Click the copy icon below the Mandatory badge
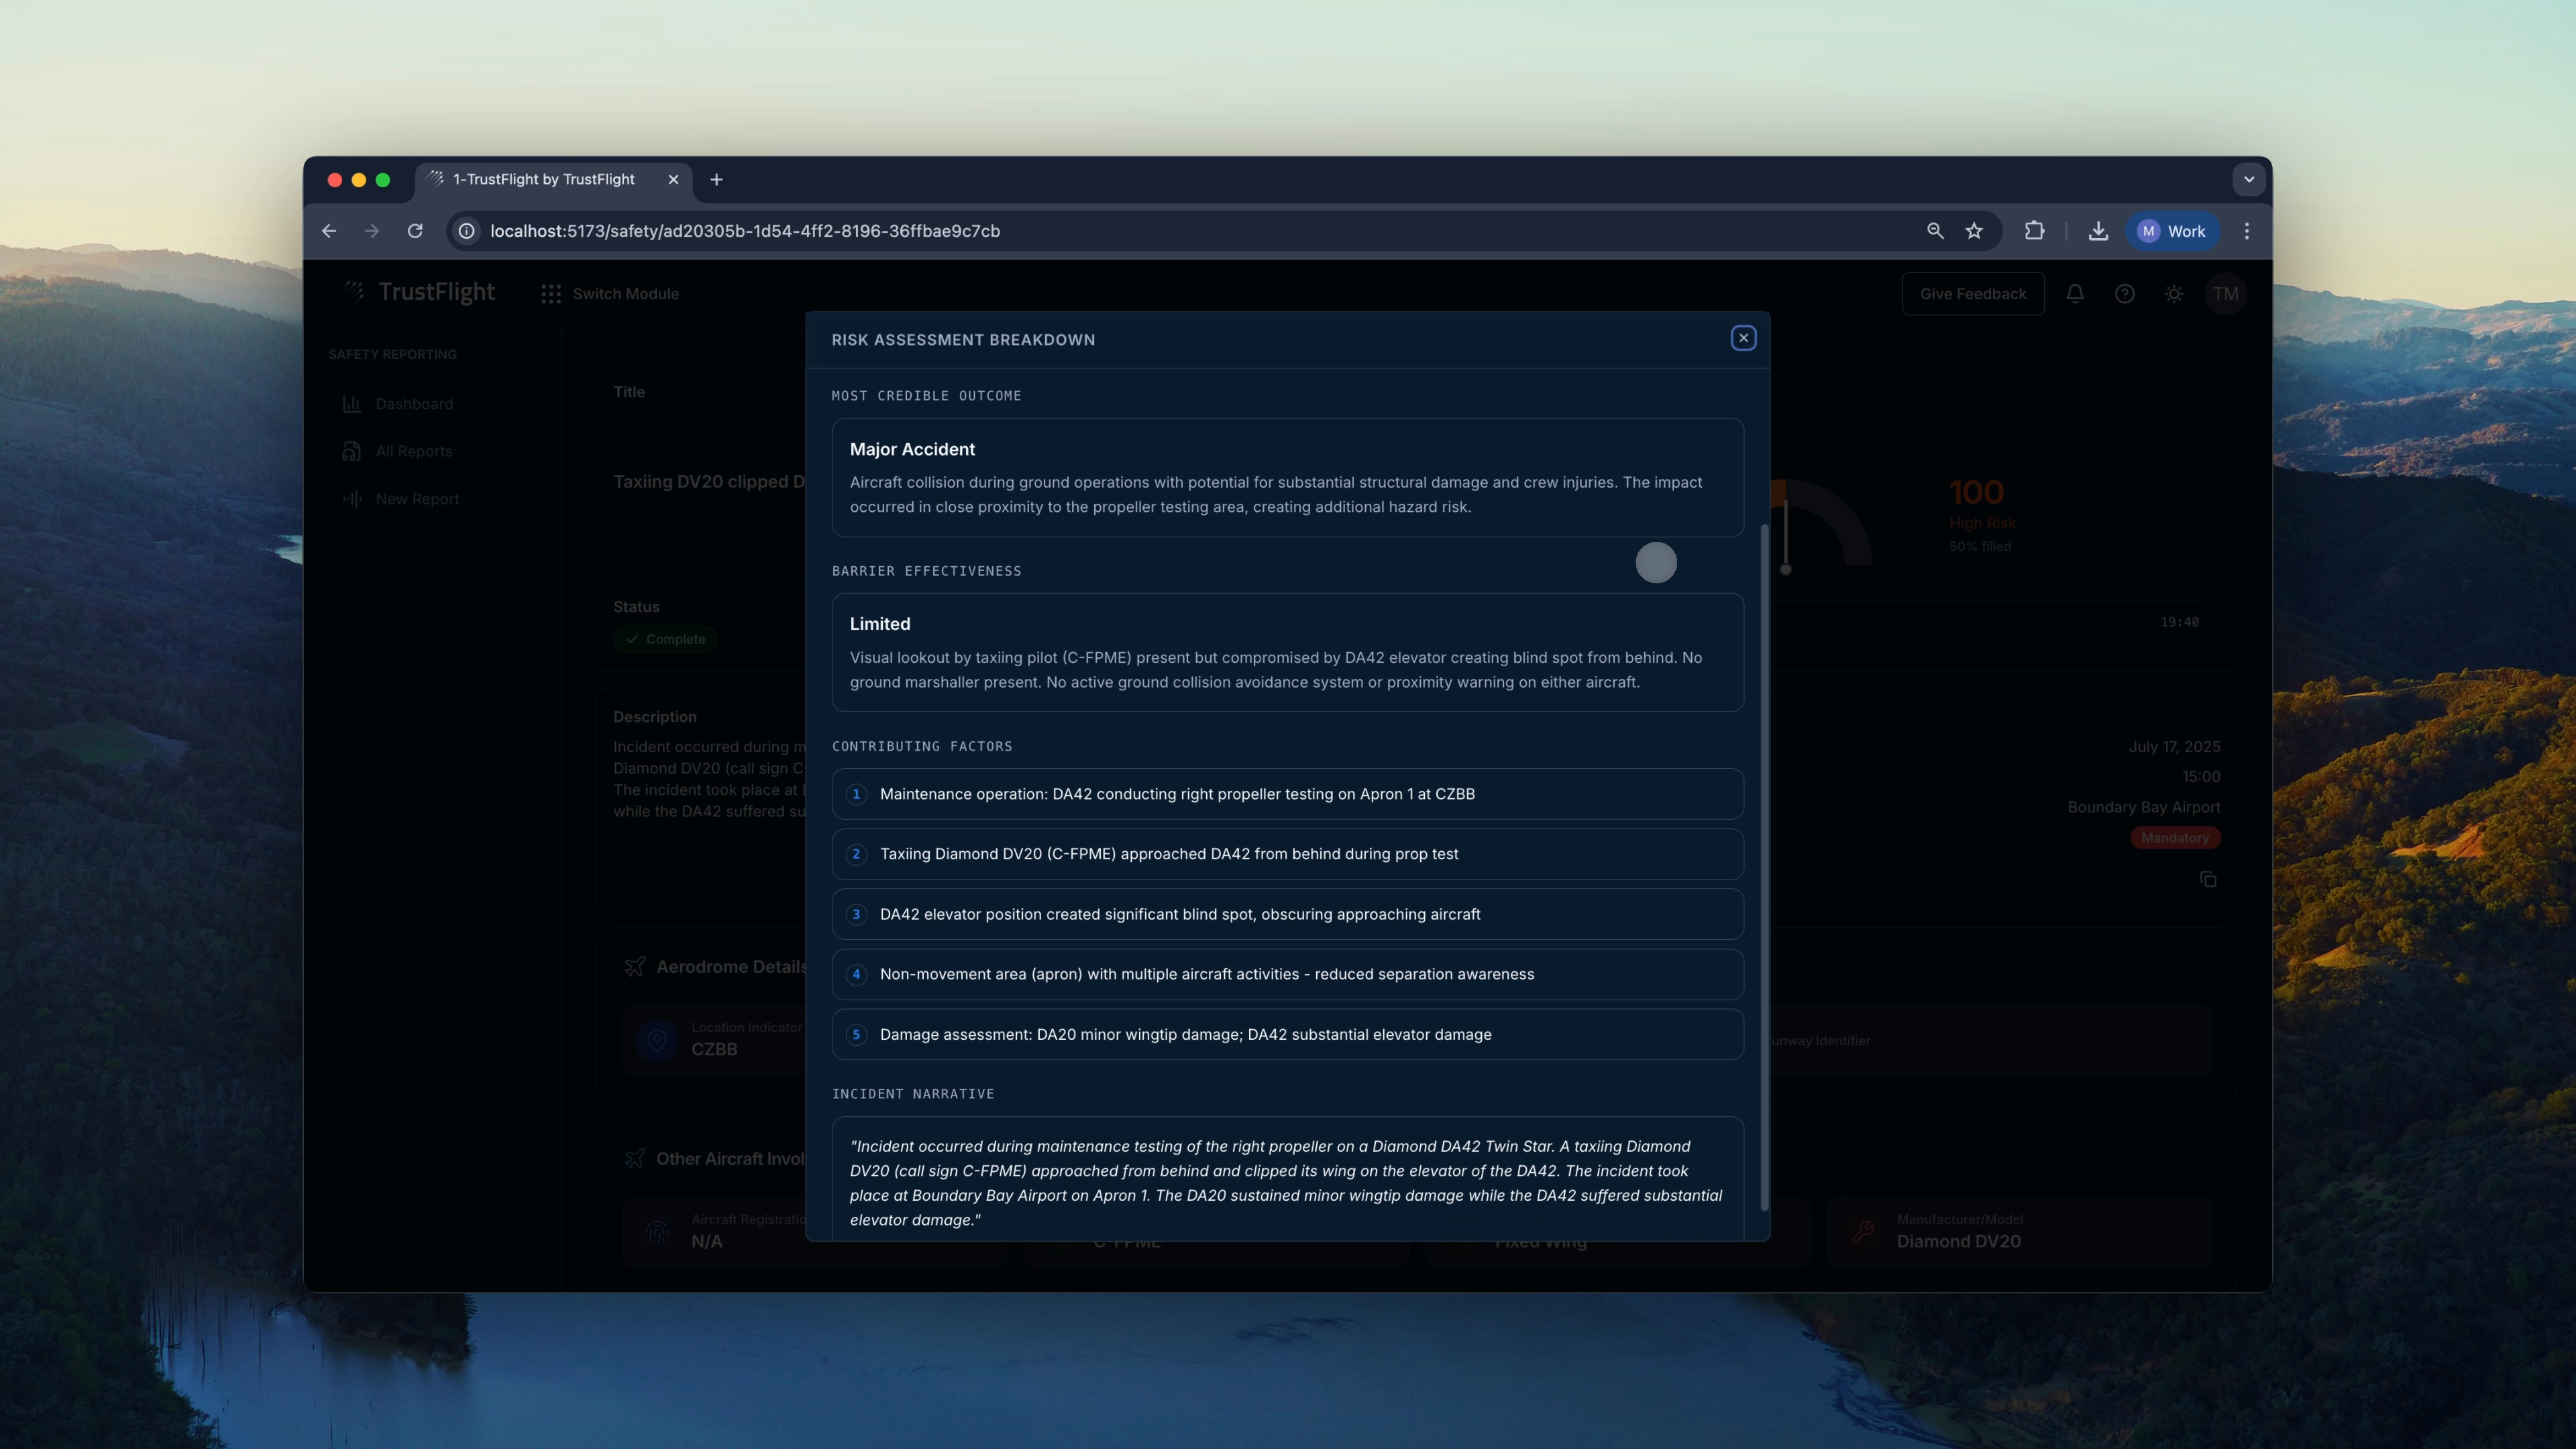 point(2208,879)
